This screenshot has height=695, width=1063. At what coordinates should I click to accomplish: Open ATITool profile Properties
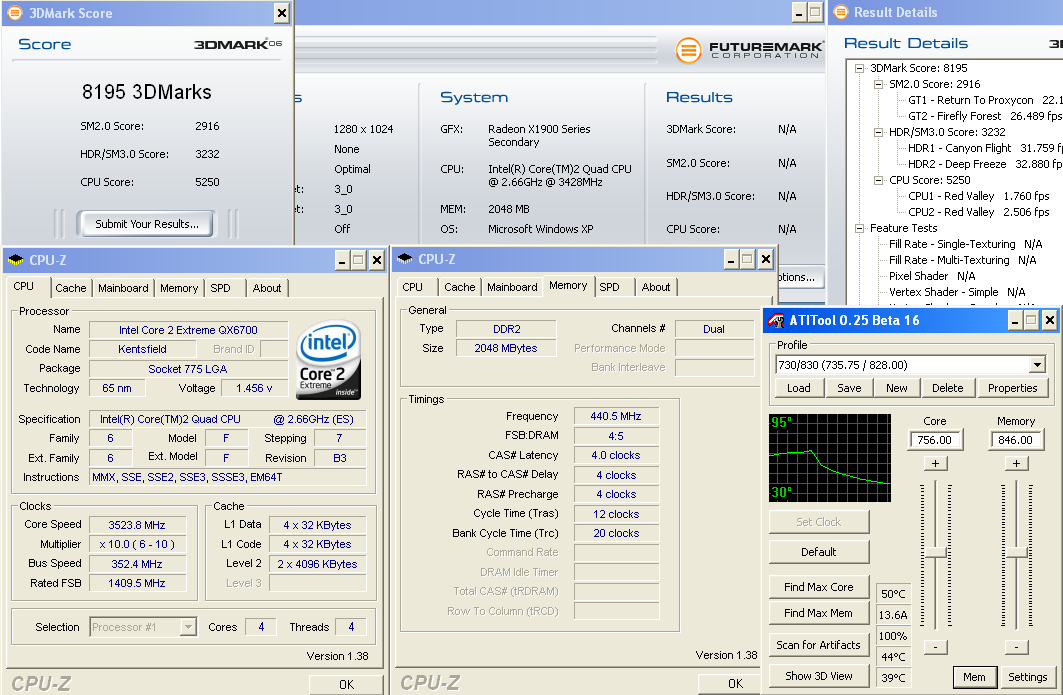tap(1012, 388)
